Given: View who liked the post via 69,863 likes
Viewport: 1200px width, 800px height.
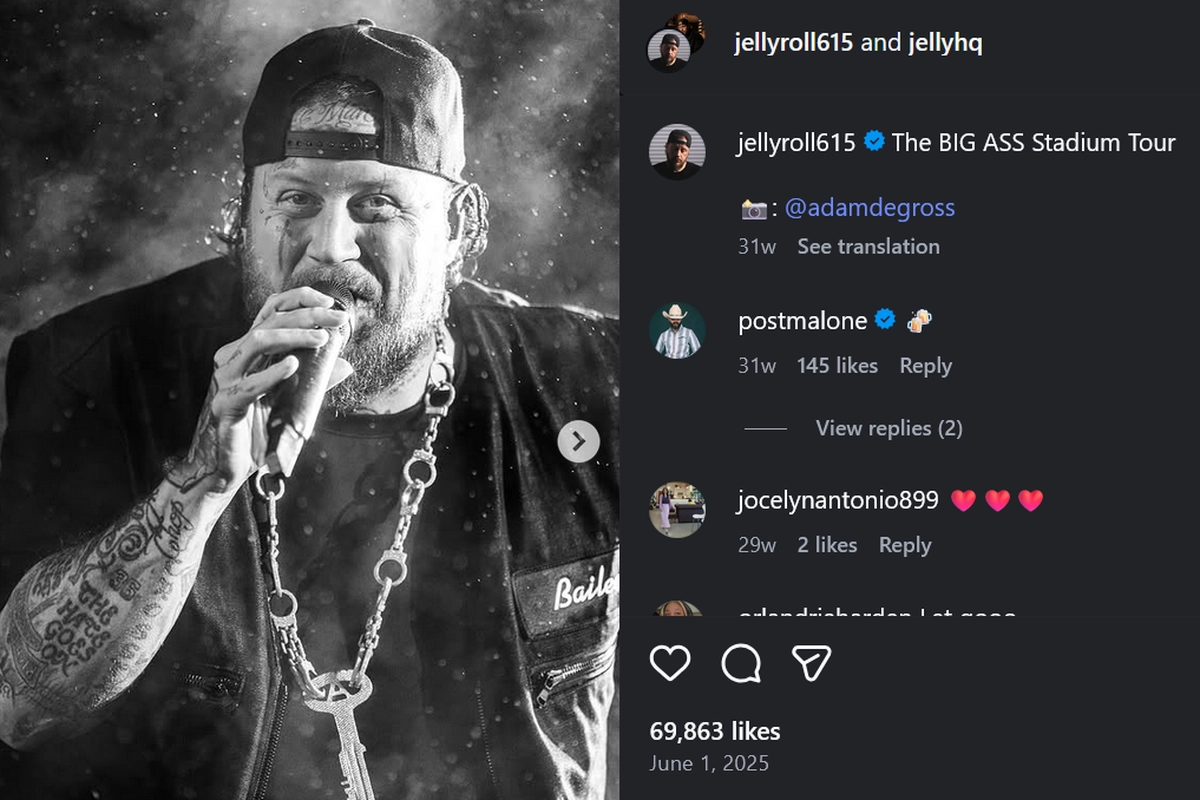Looking at the screenshot, I should (714, 731).
